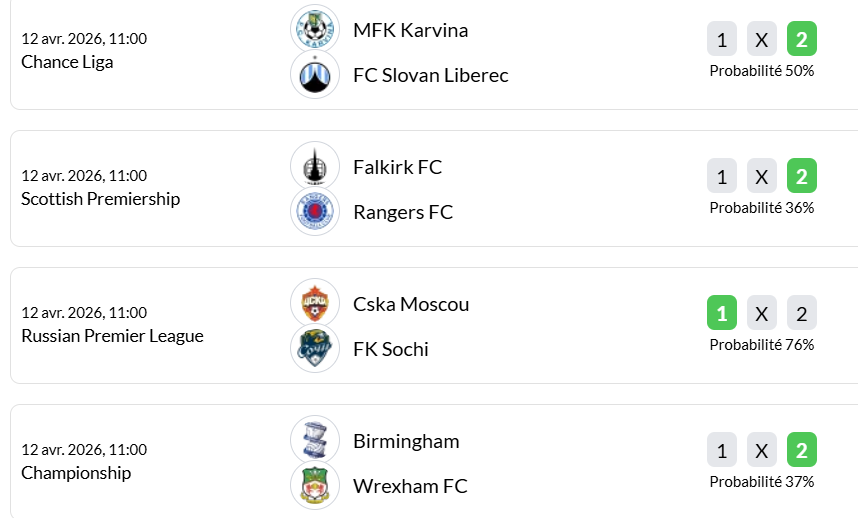Click the MFK Karvina team logo
858x518 pixels.
(315, 29)
